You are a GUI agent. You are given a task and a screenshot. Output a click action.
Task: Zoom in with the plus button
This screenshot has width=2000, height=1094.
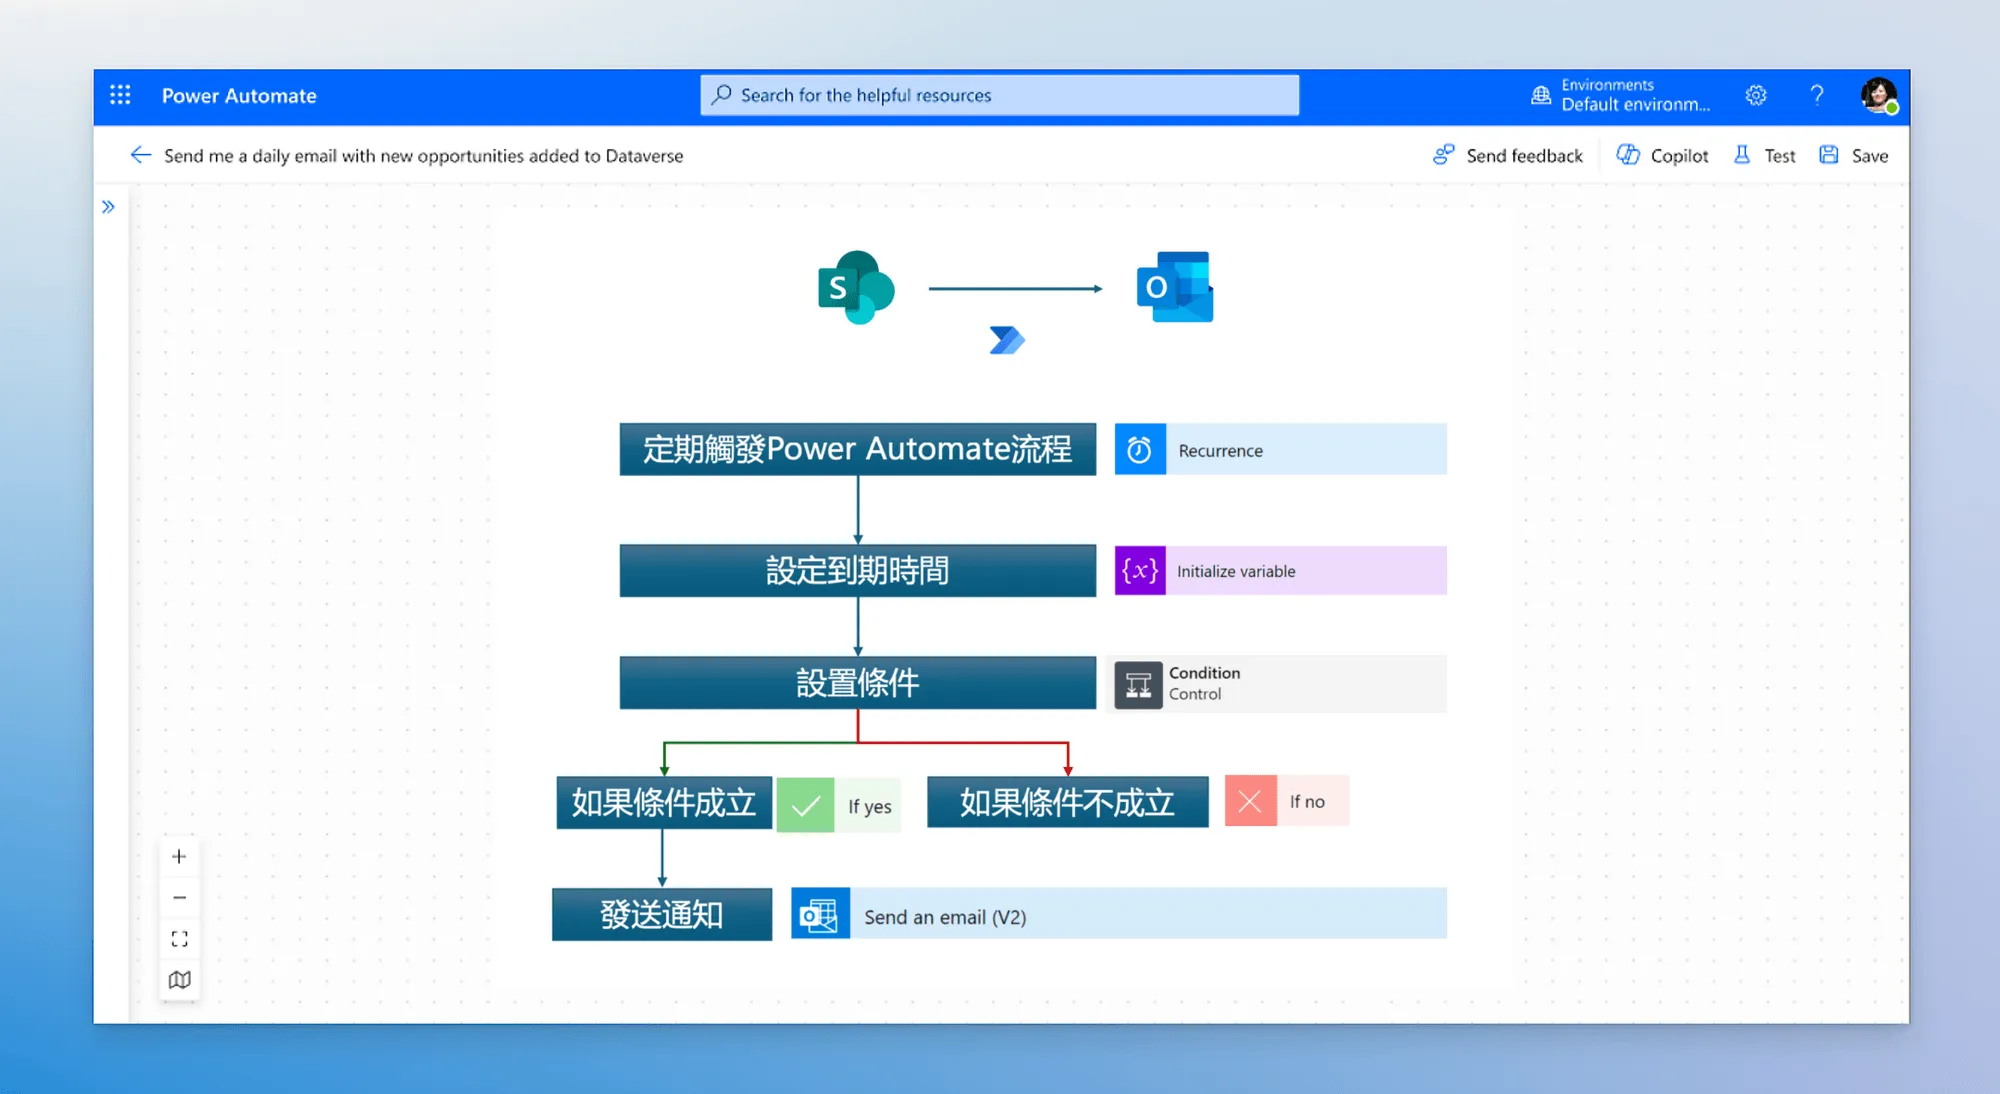pyautogui.click(x=179, y=856)
